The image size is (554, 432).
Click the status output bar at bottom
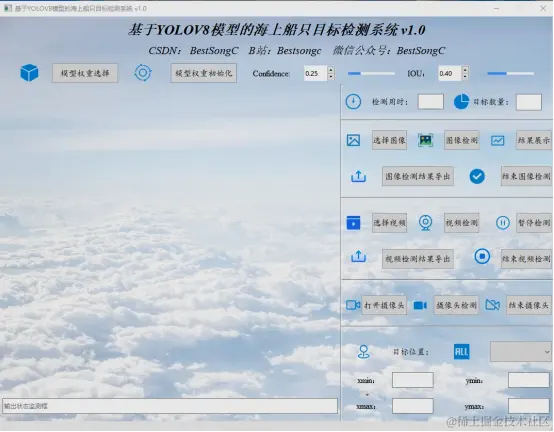pos(170,406)
